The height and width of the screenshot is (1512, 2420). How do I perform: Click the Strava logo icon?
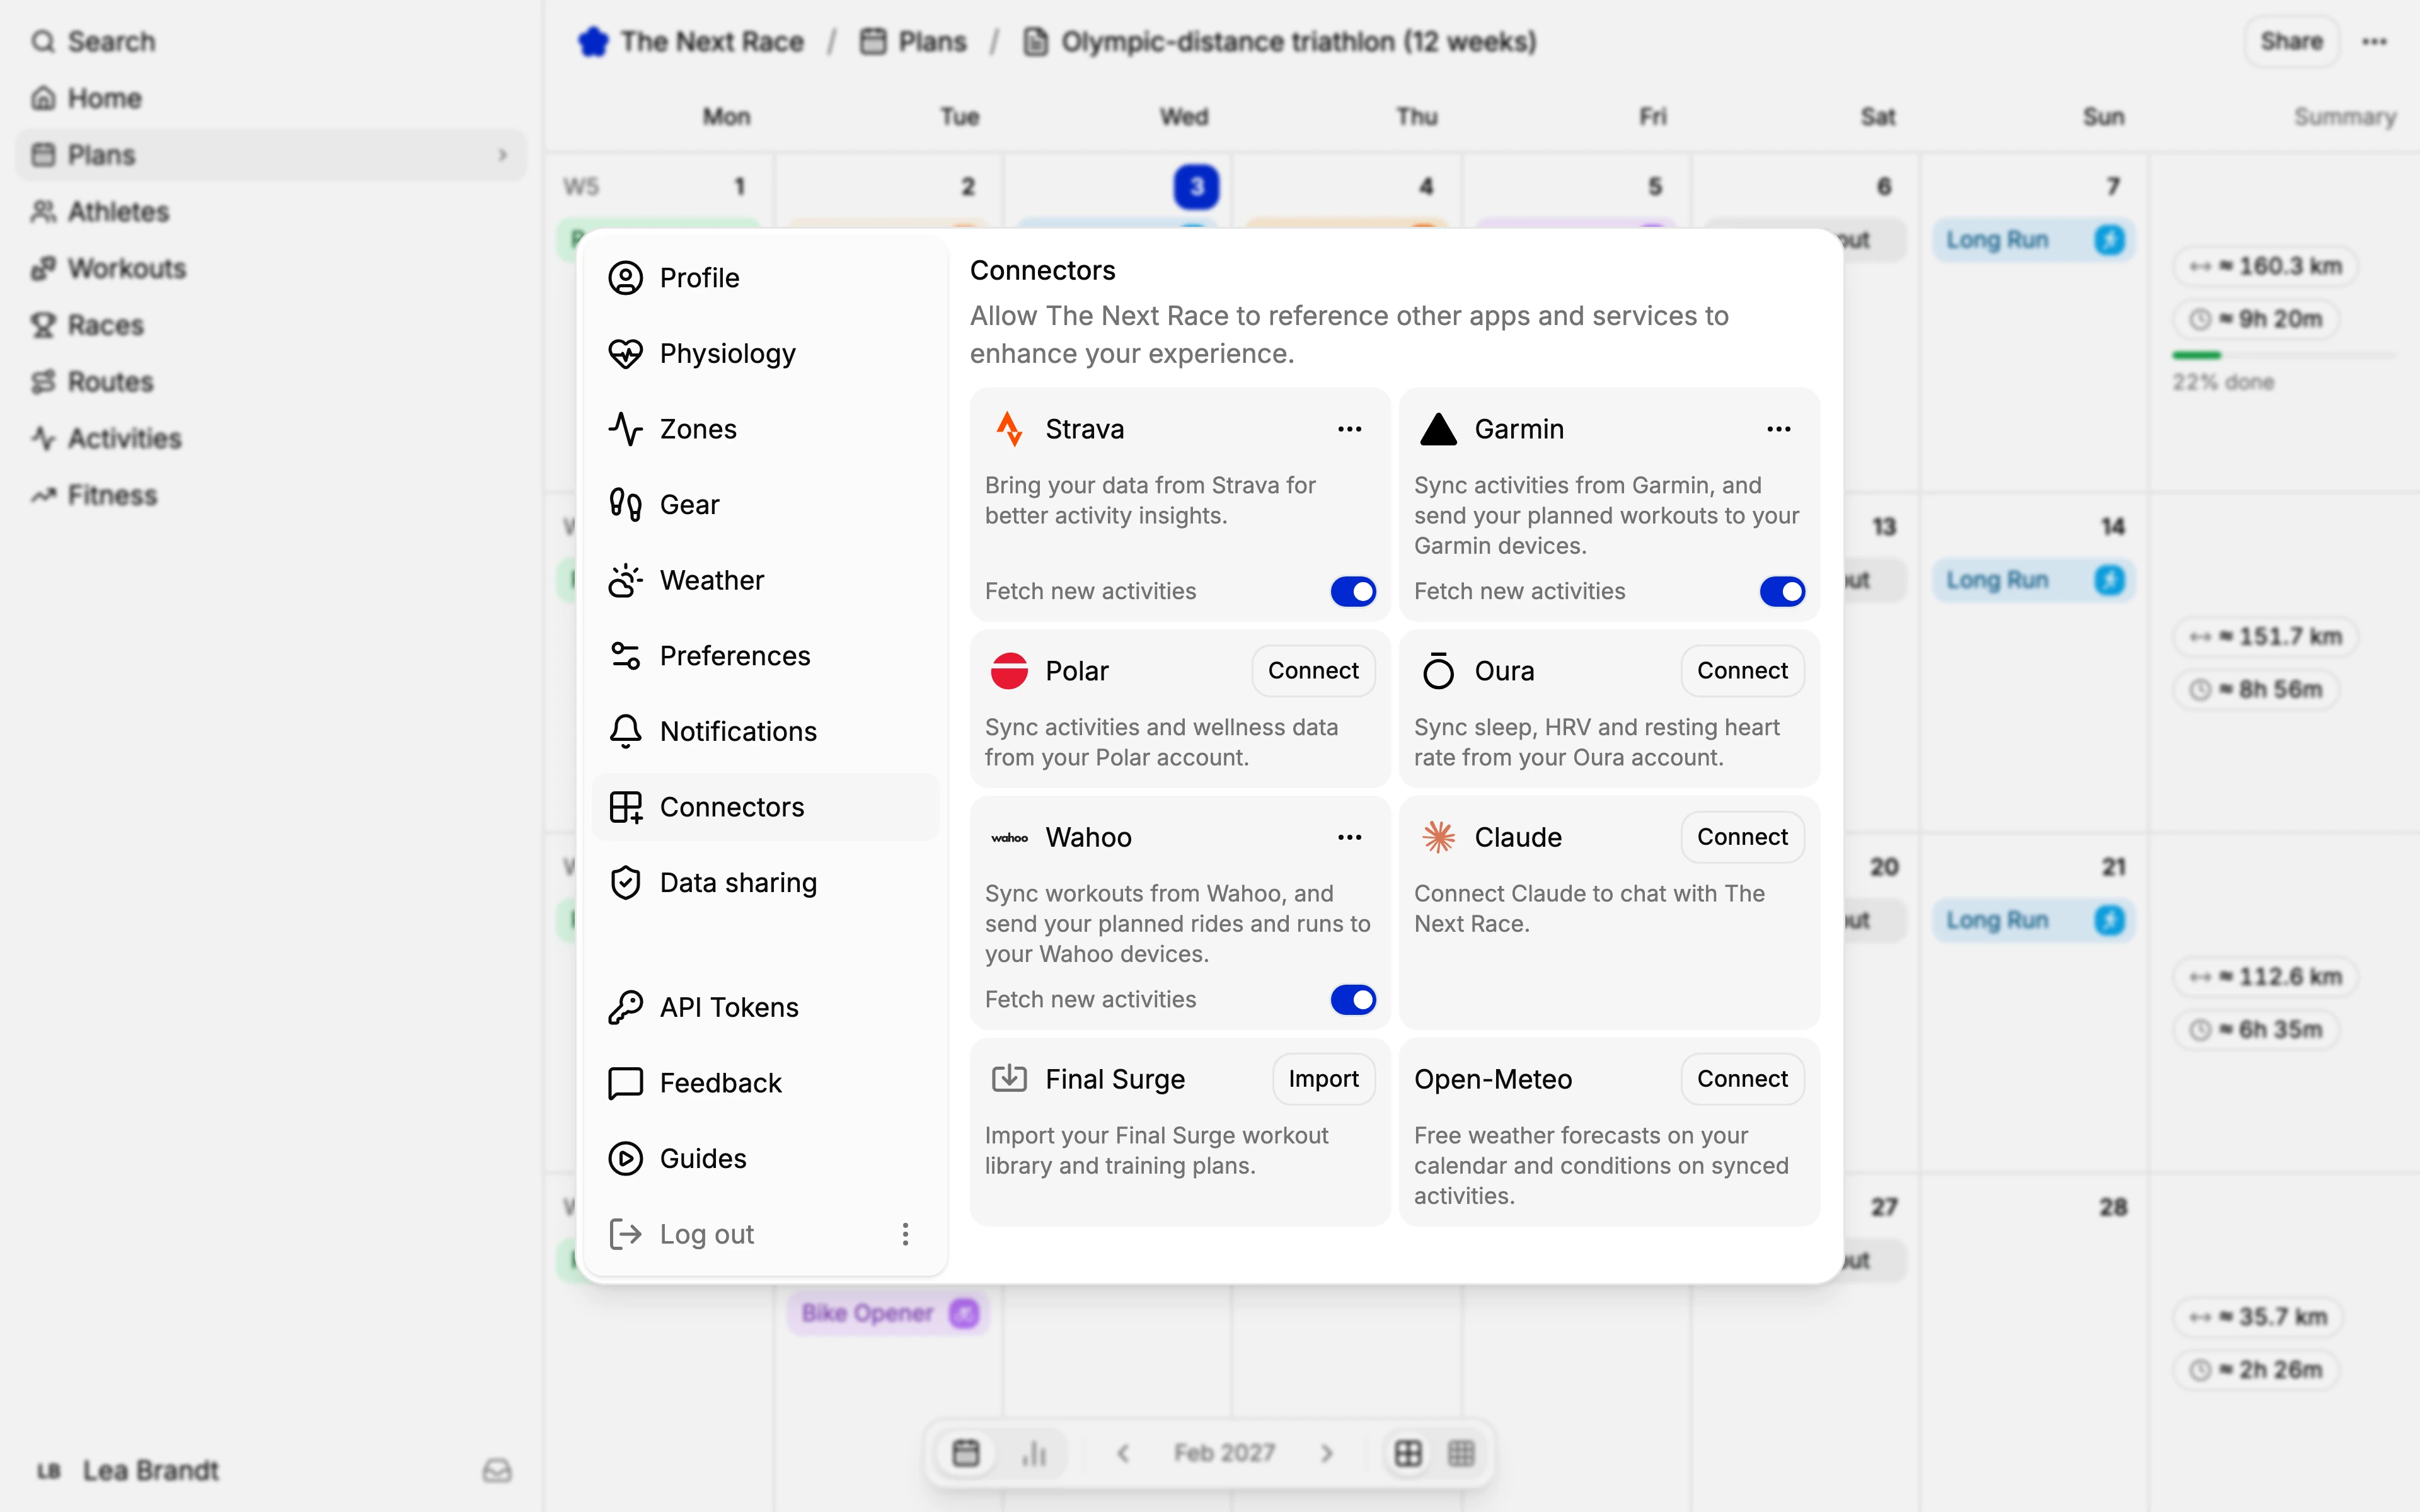click(1009, 429)
